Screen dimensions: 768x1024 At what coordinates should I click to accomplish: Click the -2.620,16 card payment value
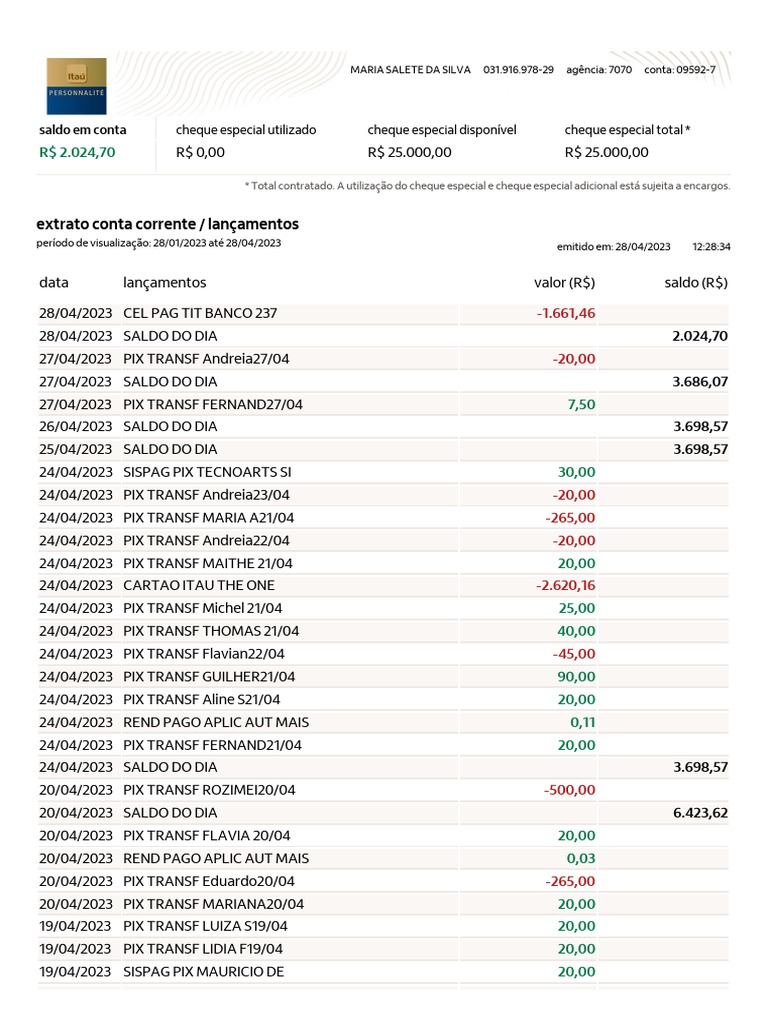coord(565,585)
